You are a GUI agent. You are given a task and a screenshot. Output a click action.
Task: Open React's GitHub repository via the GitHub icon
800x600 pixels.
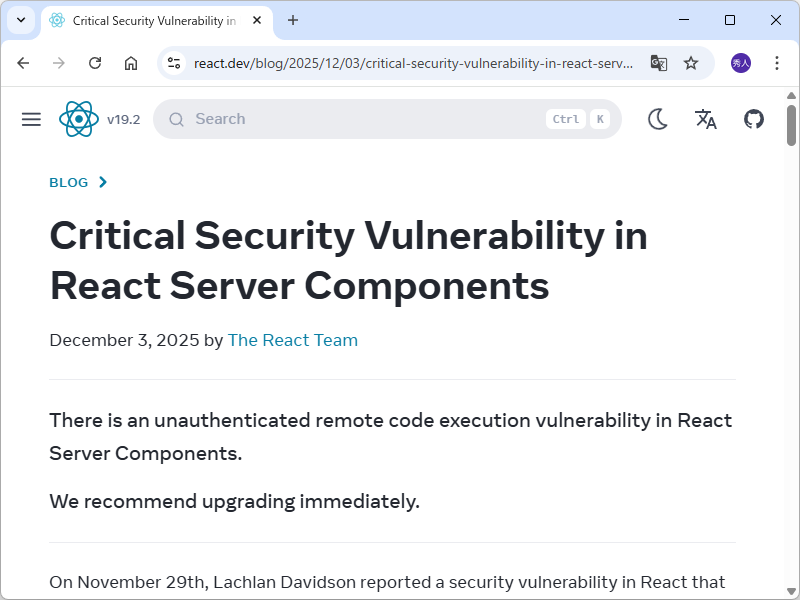pos(753,118)
